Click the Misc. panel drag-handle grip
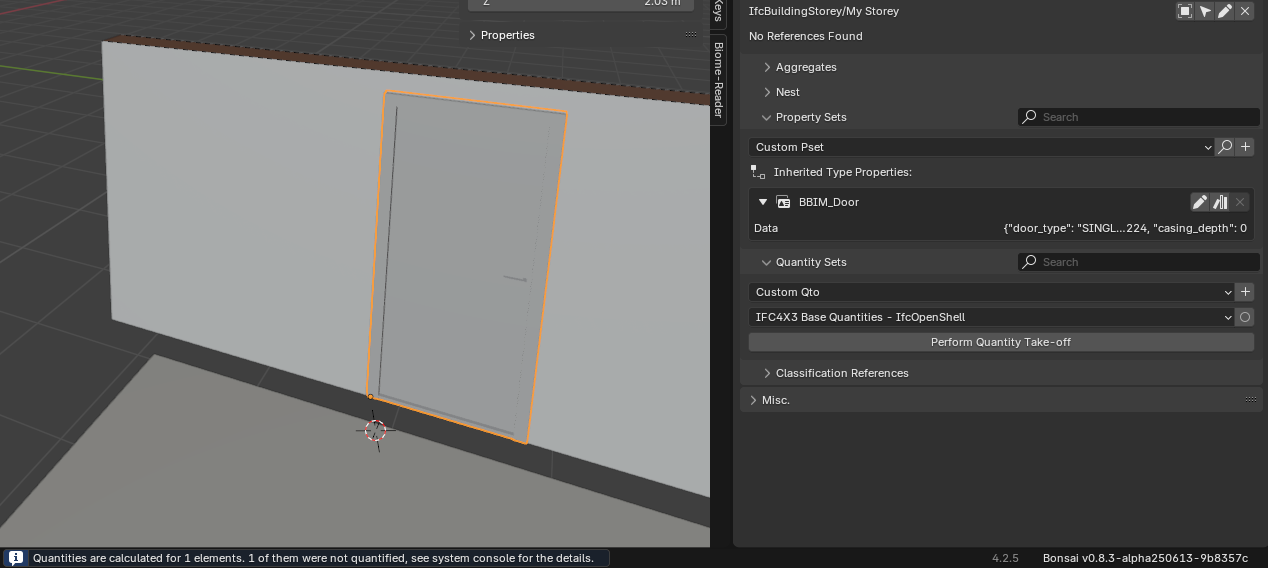Viewport: 1268px width, 568px height. (x=1250, y=400)
